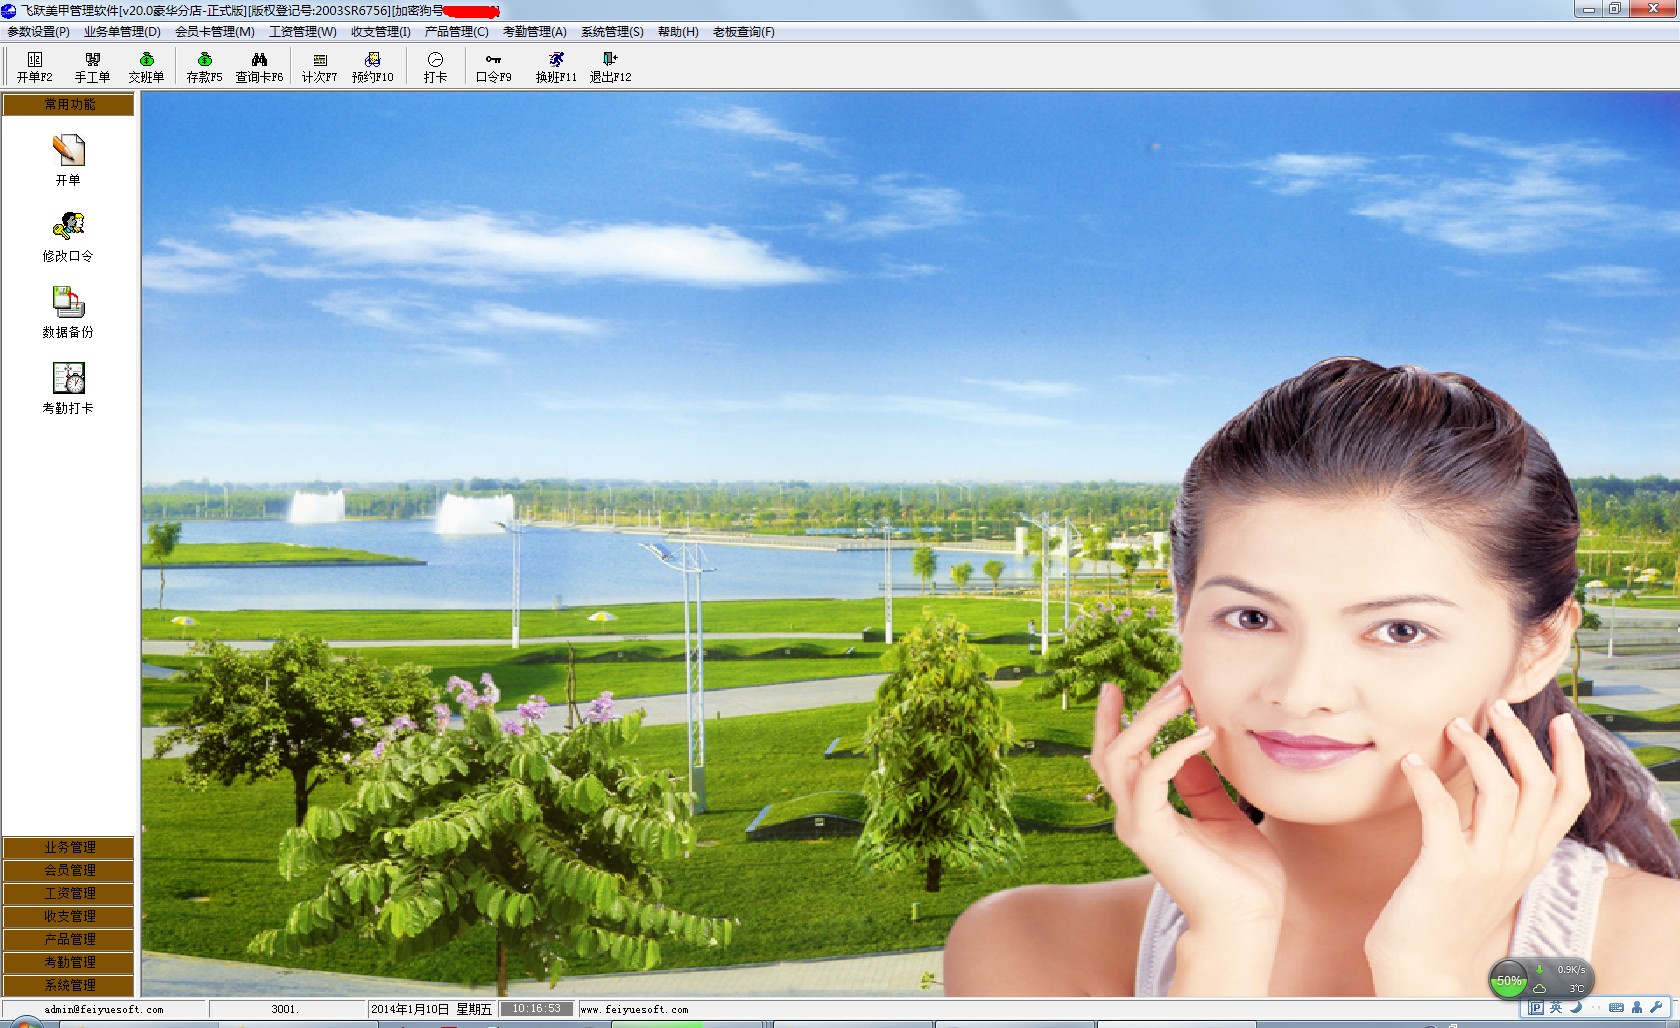Expand the 考勤管理 sidebar section
This screenshot has width=1680, height=1028.
point(68,962)
